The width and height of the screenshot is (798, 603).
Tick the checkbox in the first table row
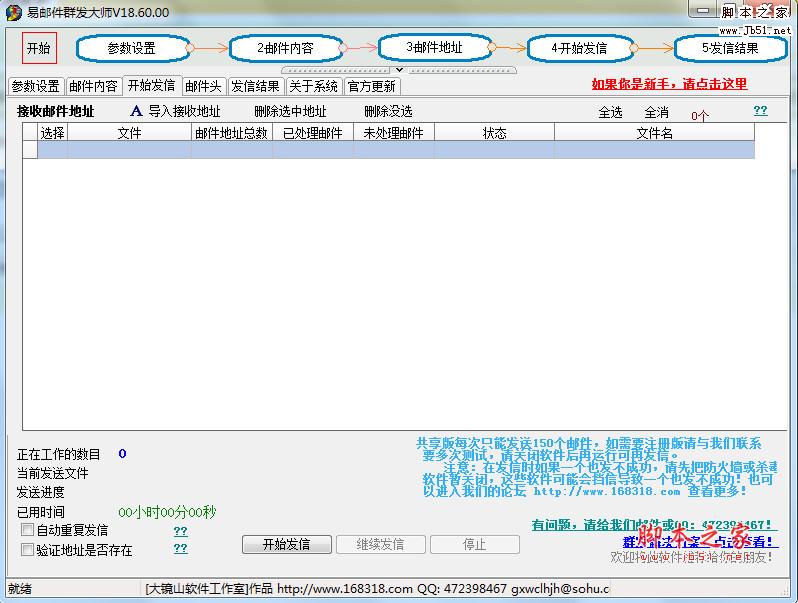click(x=52, y=150)
